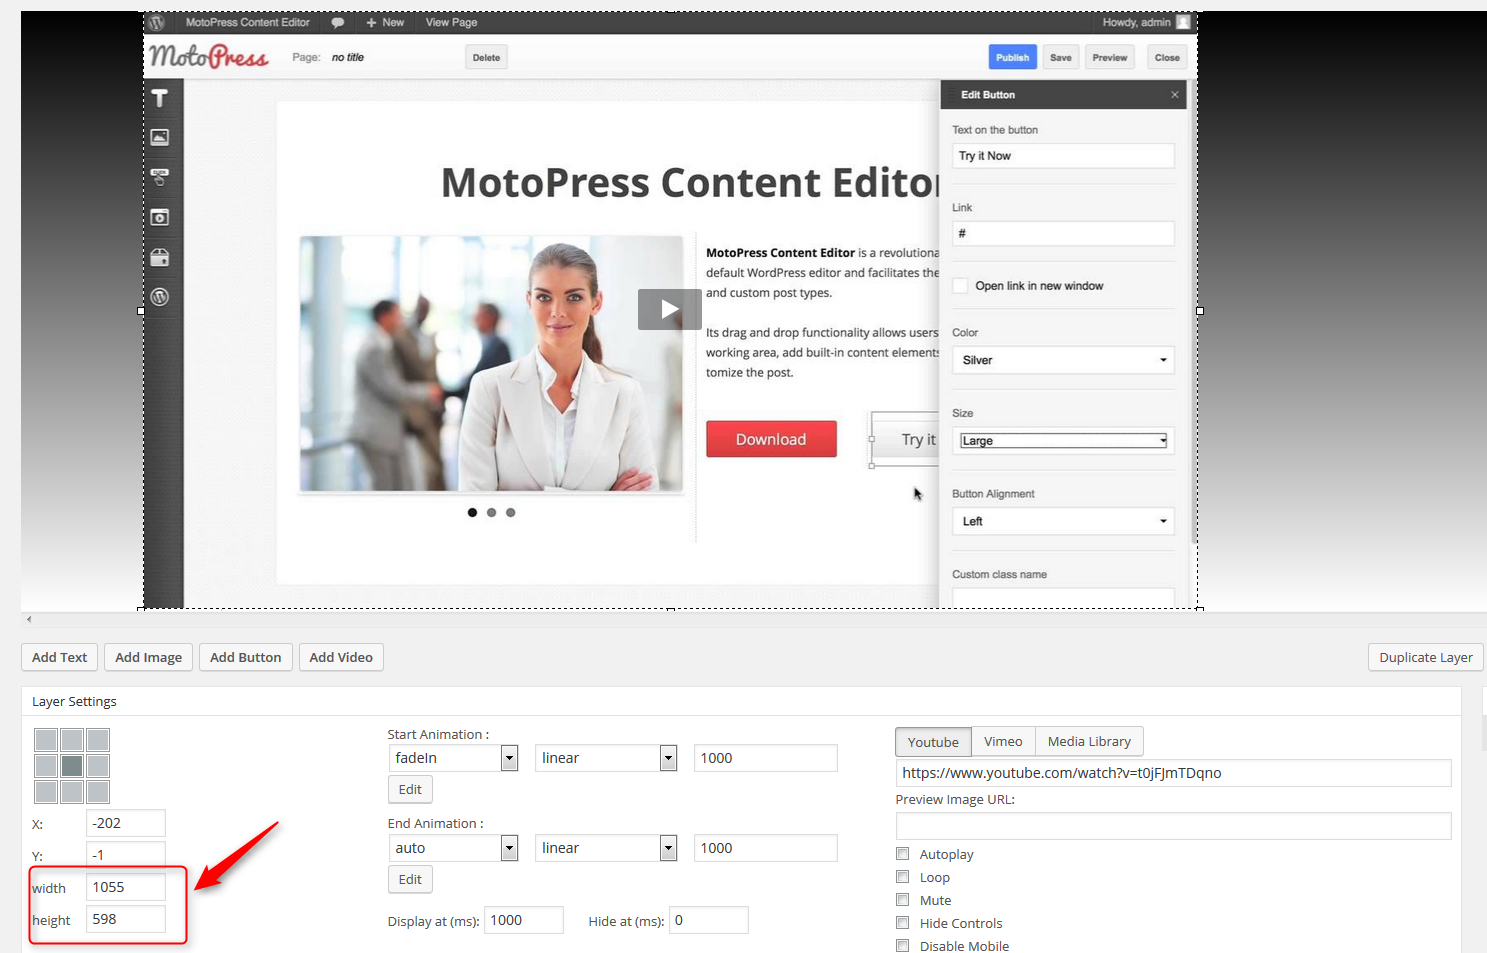Click the horizontal scrollbar left arrow
Viewport: 1487px width, 953px height.
click(x=29, y=620)
